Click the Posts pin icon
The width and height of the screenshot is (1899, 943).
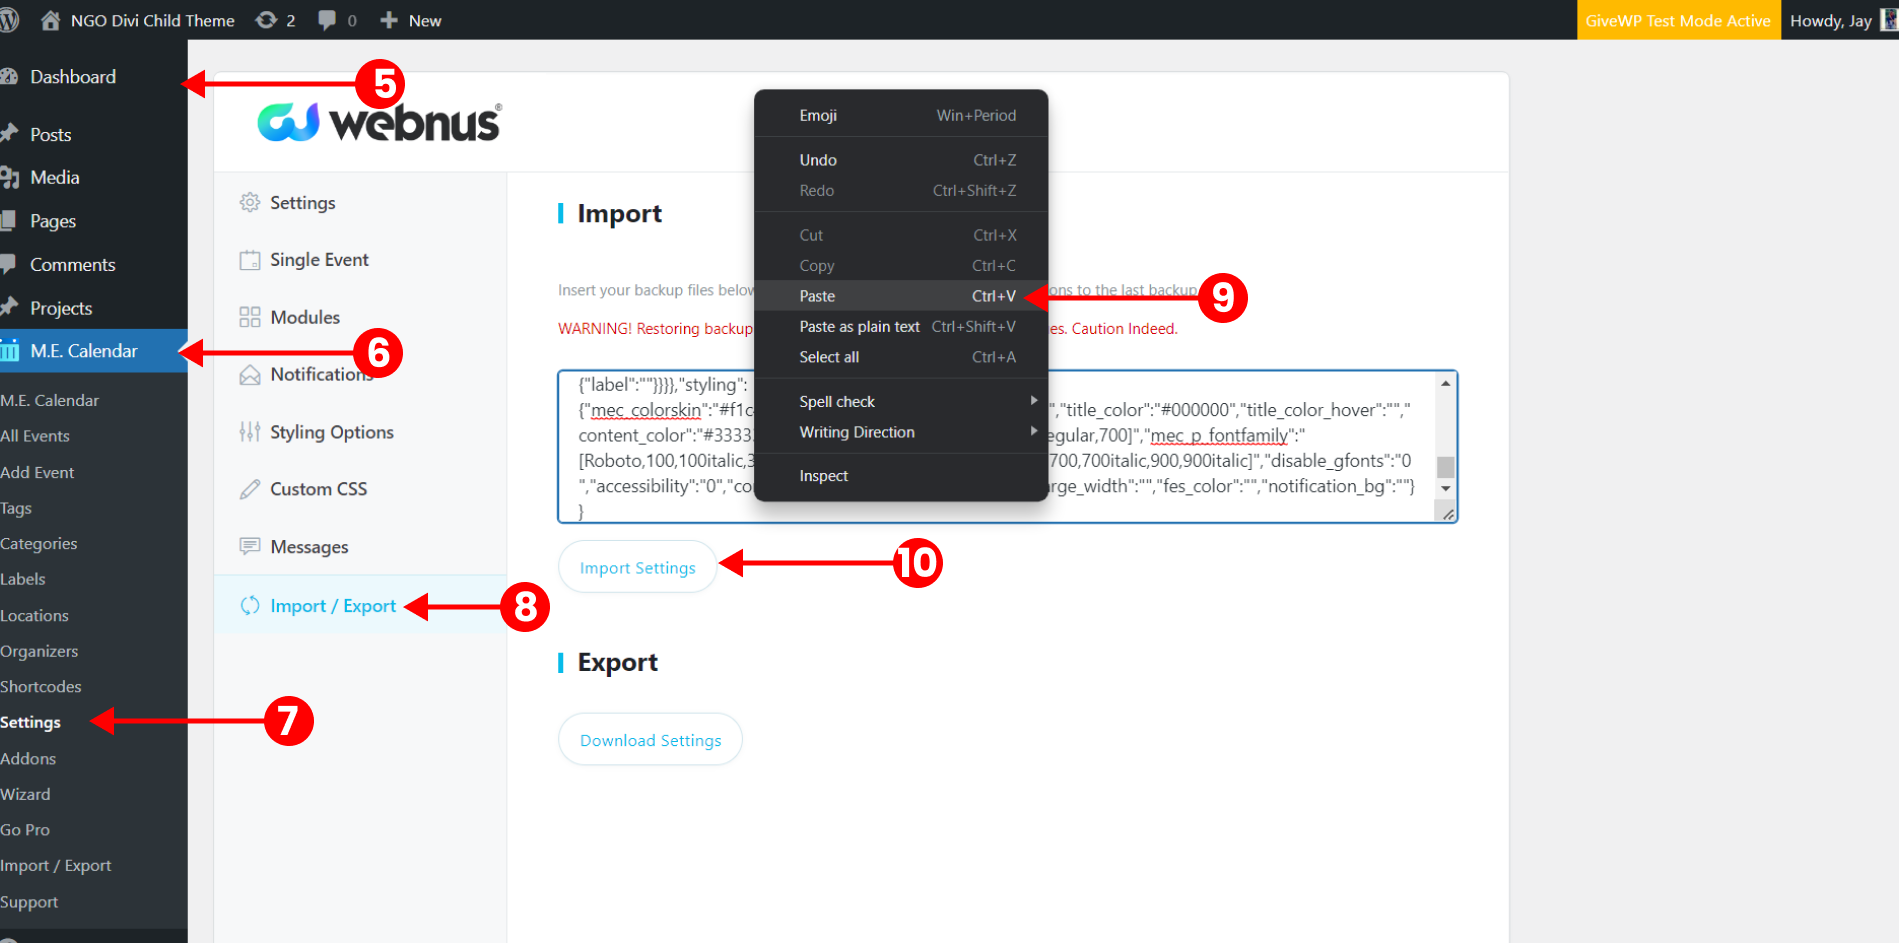tap(9, 133)
